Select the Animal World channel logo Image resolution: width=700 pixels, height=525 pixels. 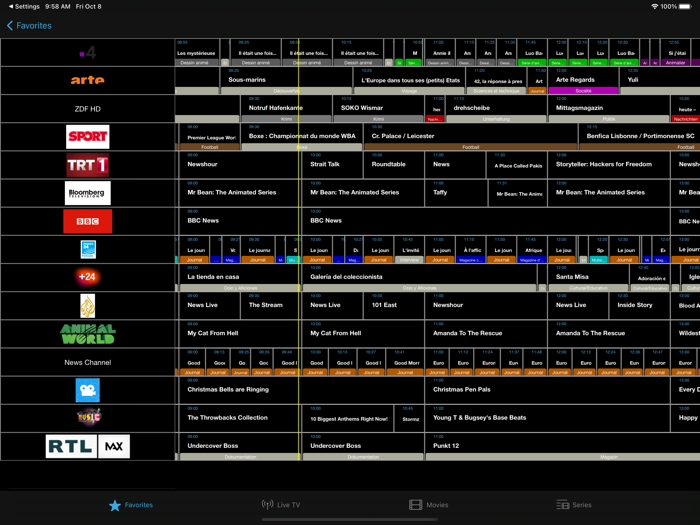click(x=88, y=333)
